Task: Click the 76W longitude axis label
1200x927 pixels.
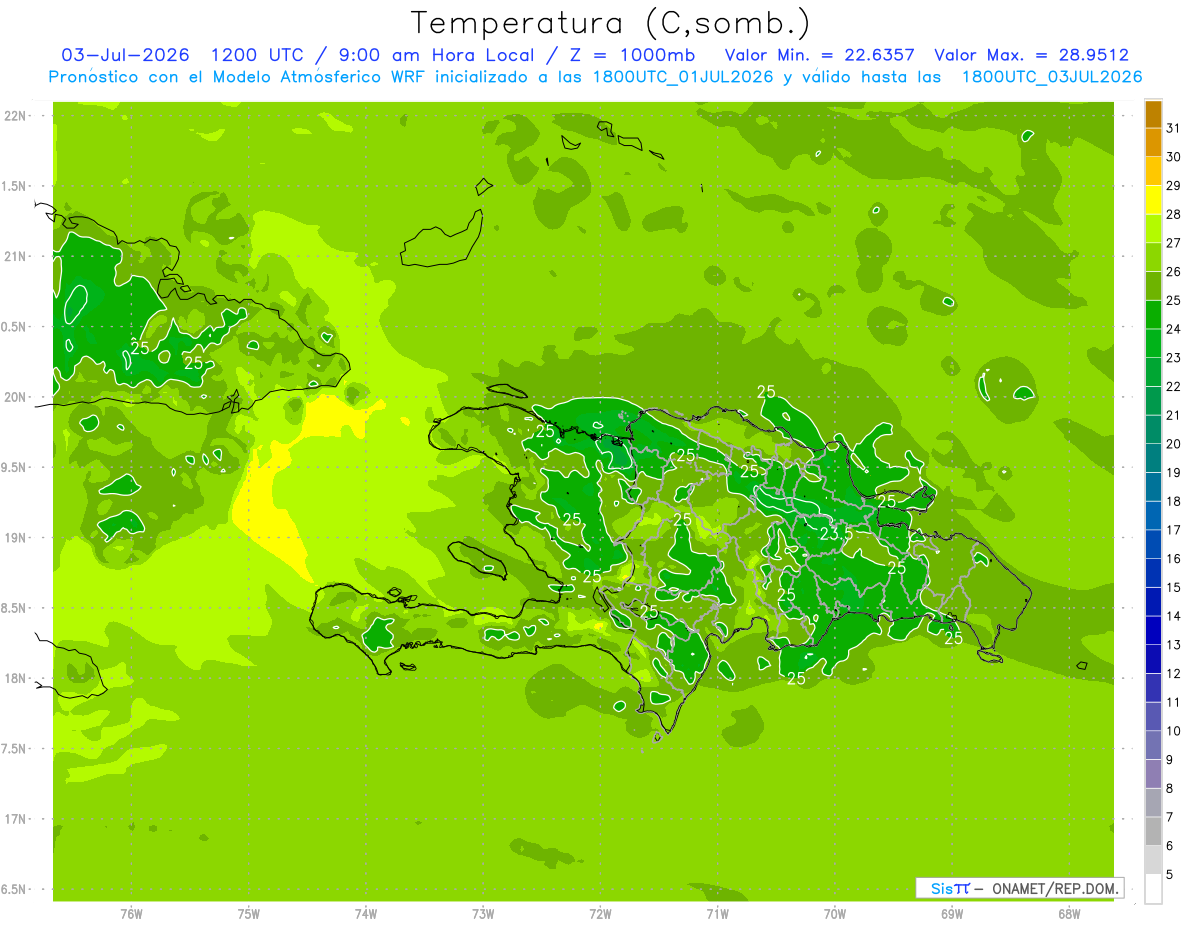Action: (x=131, y=914)
